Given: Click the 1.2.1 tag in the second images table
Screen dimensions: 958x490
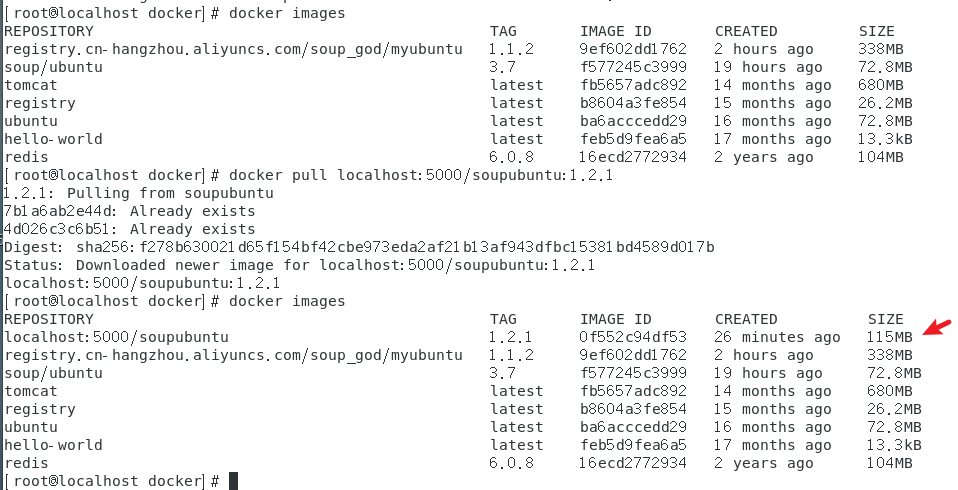Looking at the screenshot, I should [x=511, y=337].
